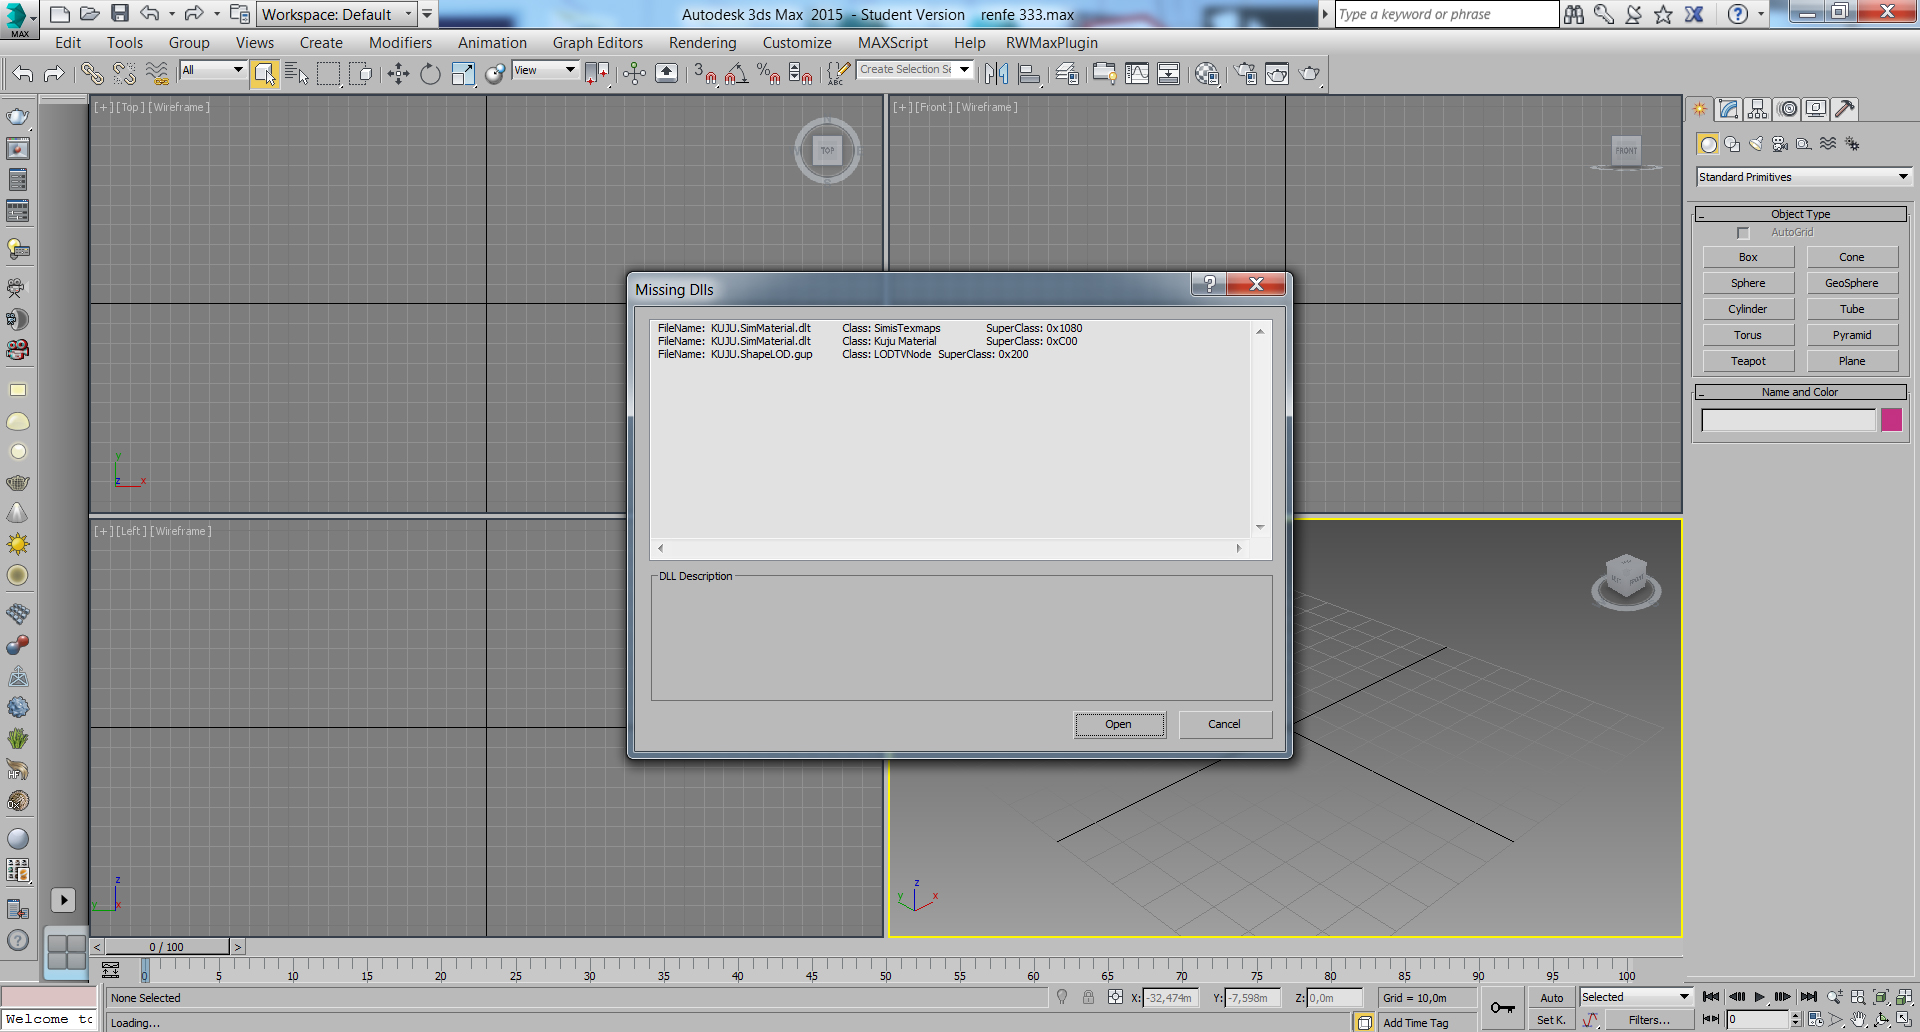
Task: Select the Uniform Scale tool
Action: [x=463, y=73]
